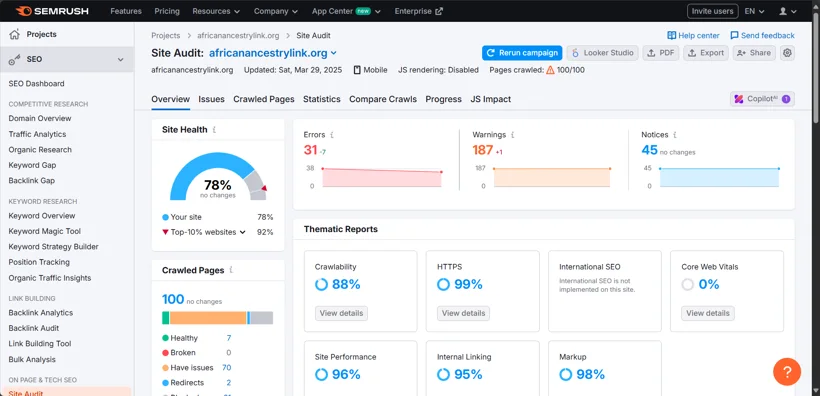Click Rerun campaign button
Image resolution: width=820 pixels, height=396 pixels.
522,53
